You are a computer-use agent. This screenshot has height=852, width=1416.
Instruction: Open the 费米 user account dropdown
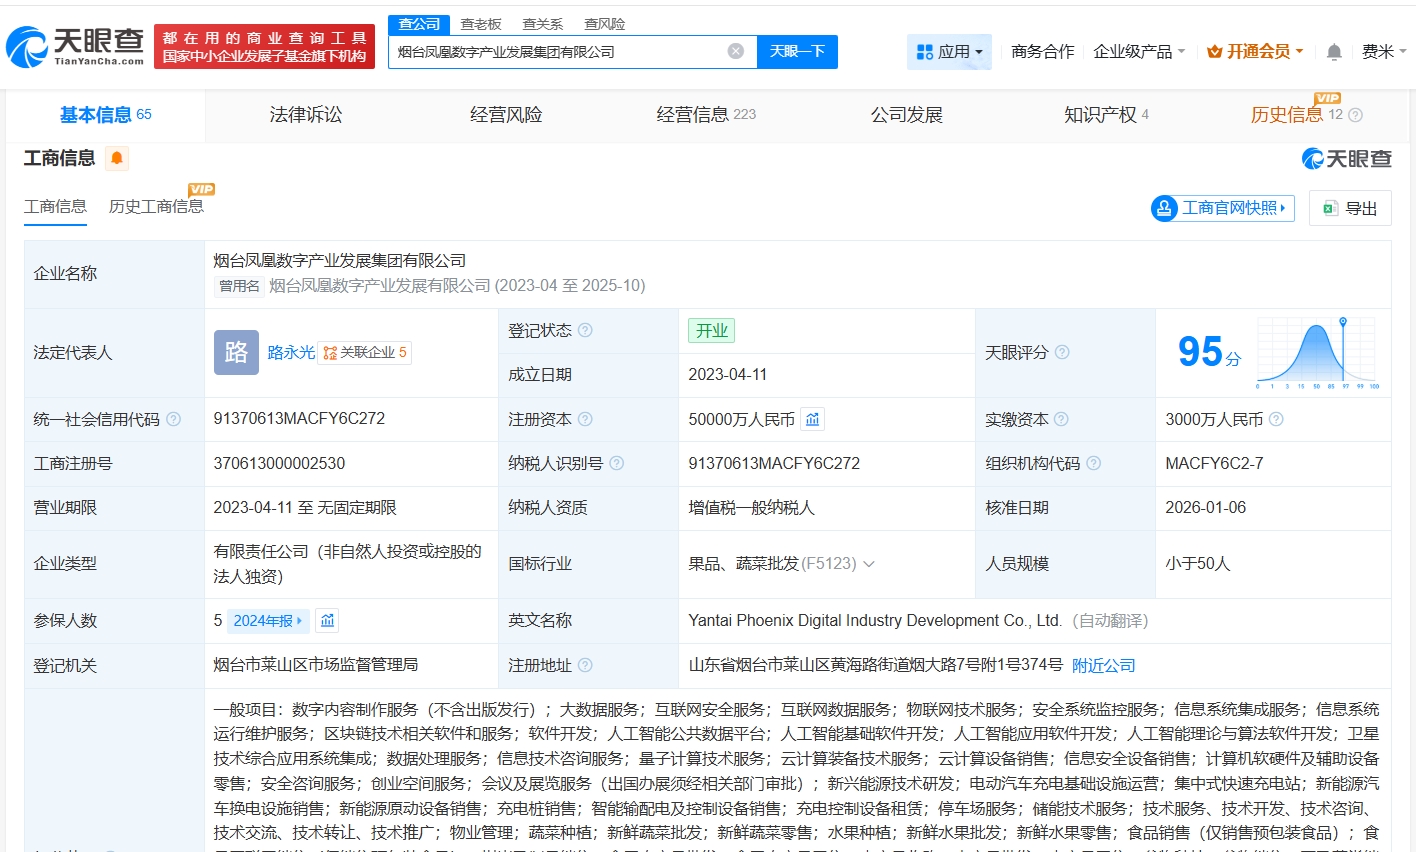pyautogui.click(x=1384, y=51)
